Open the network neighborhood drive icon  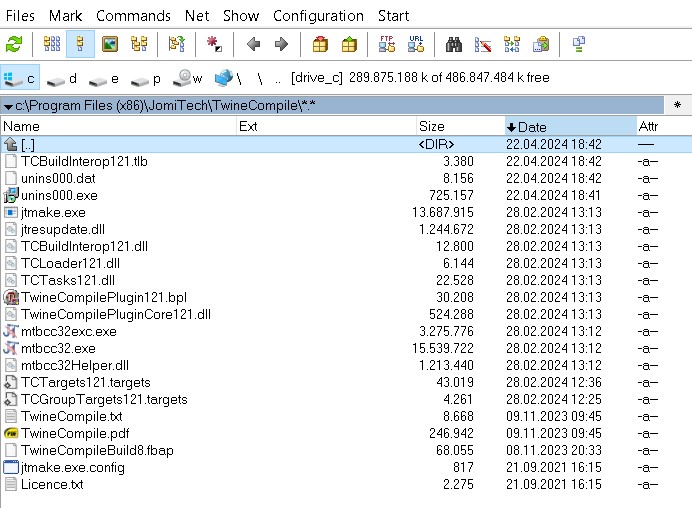point(223,78)
